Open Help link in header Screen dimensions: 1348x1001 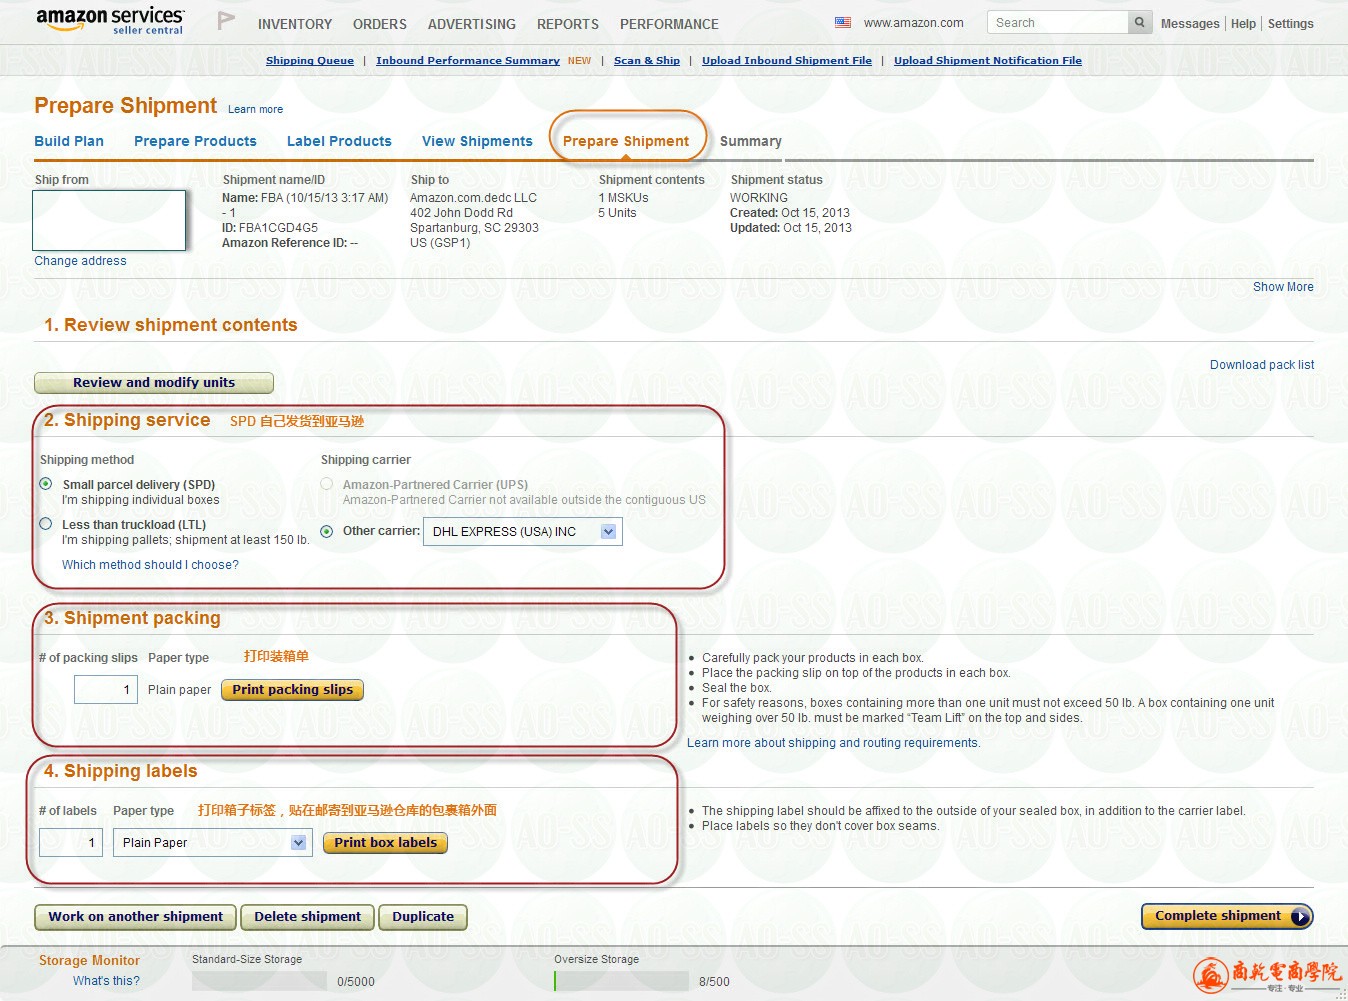point(1243,24)
